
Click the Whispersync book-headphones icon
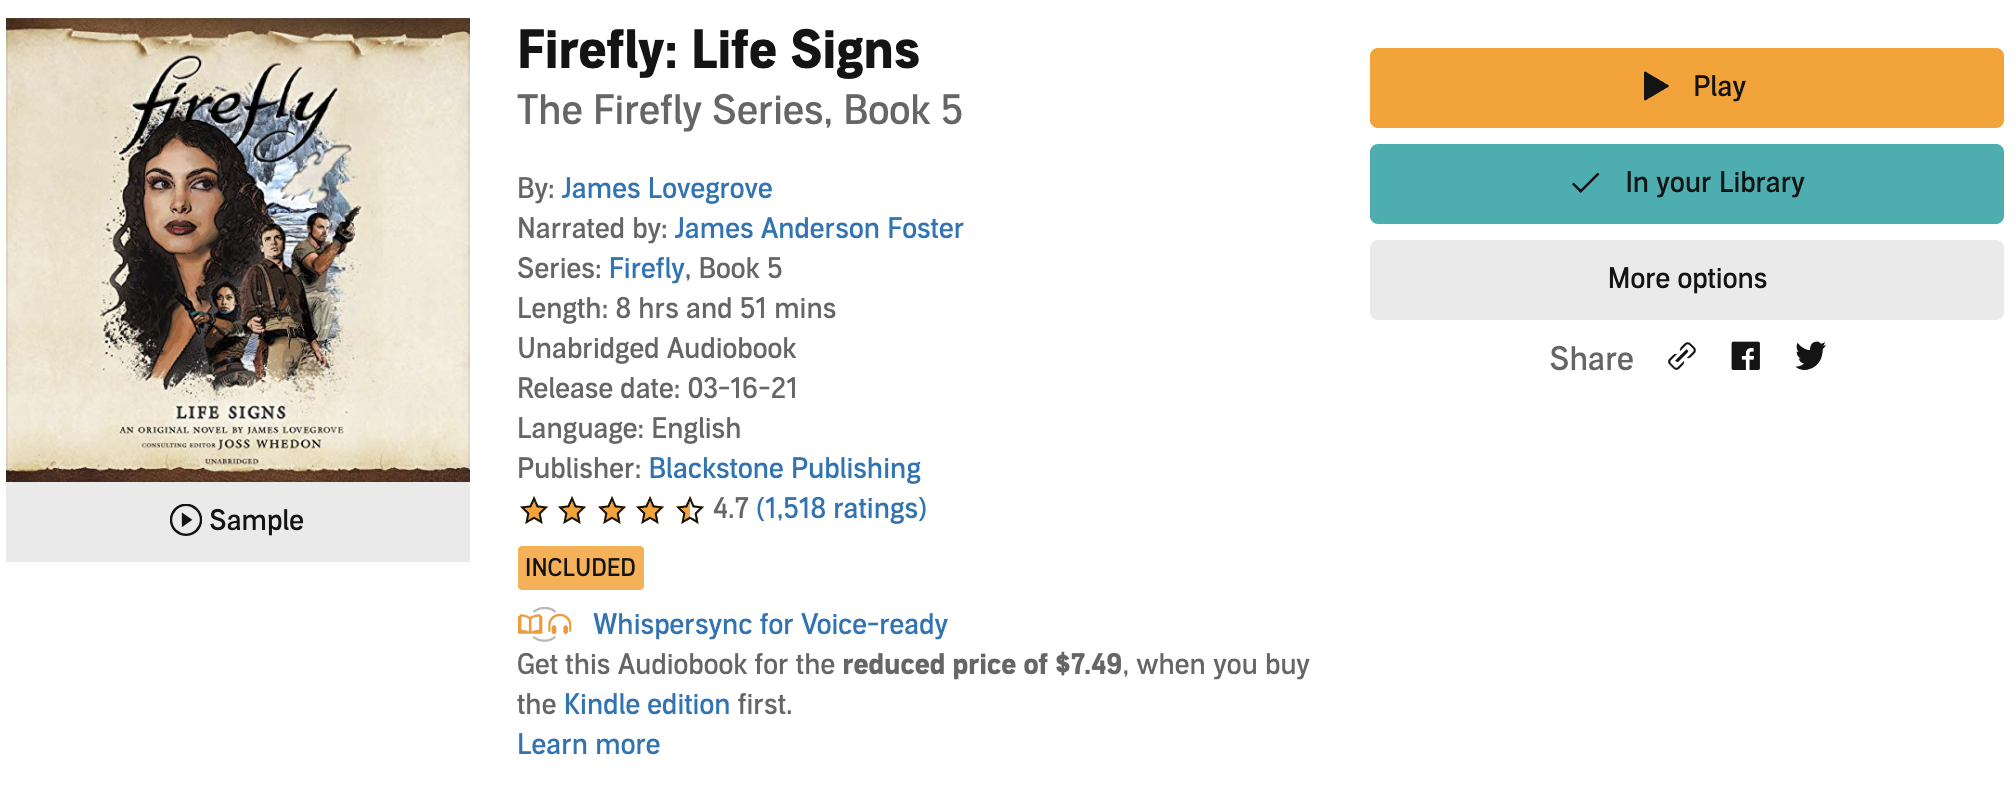pos(545,625)
